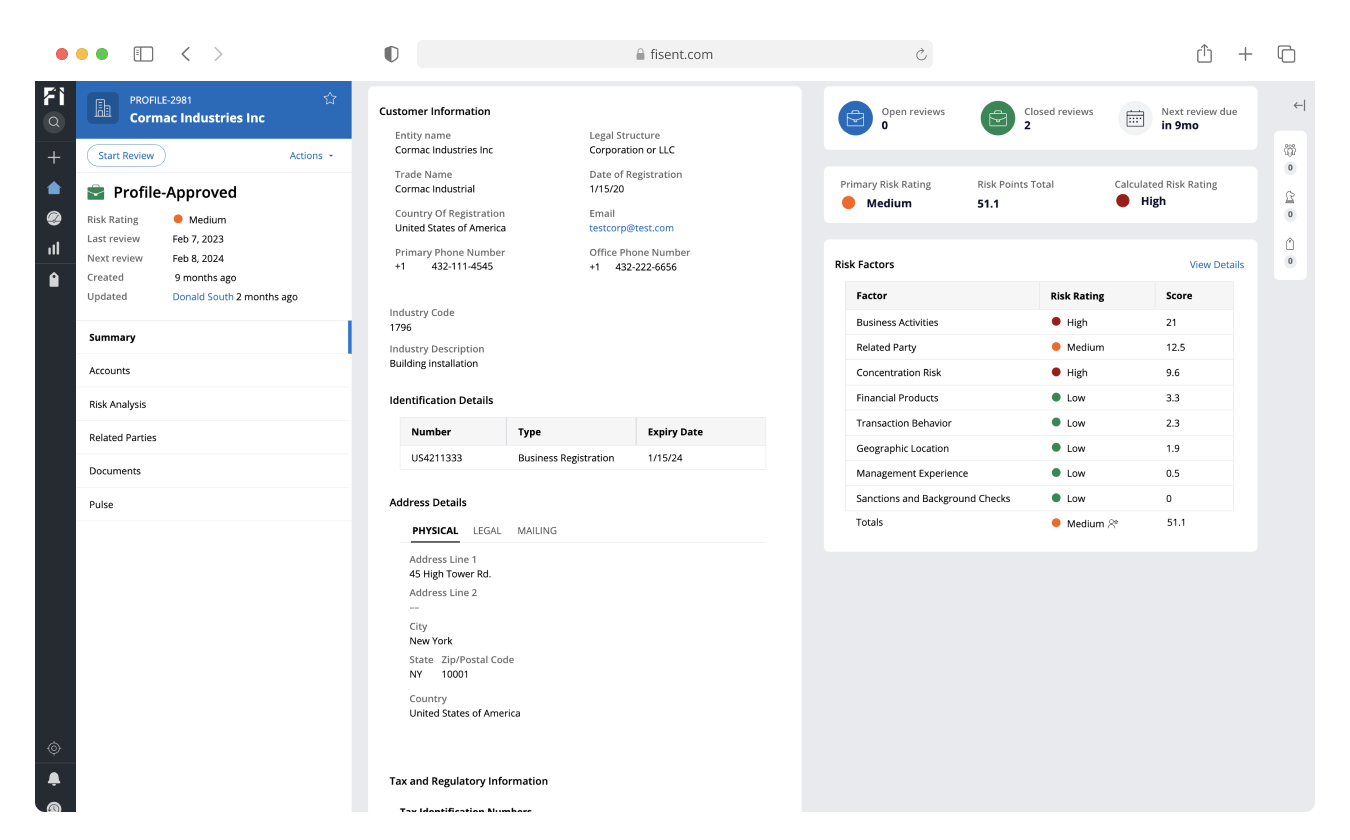Image resolution: width=1350 pixels, height=840 pixels.
Task: Click Sanctions and Background Checks row
Action: [1039, 498]
